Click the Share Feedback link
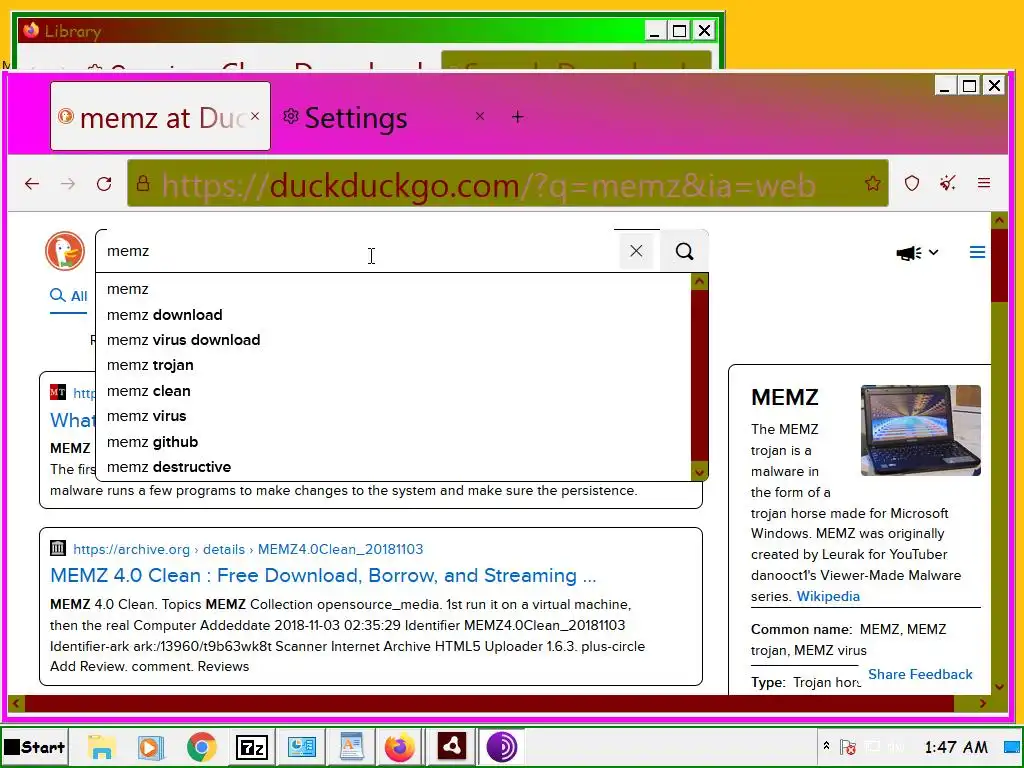Screen dimensions: 1024x768 tap(920, 675)
